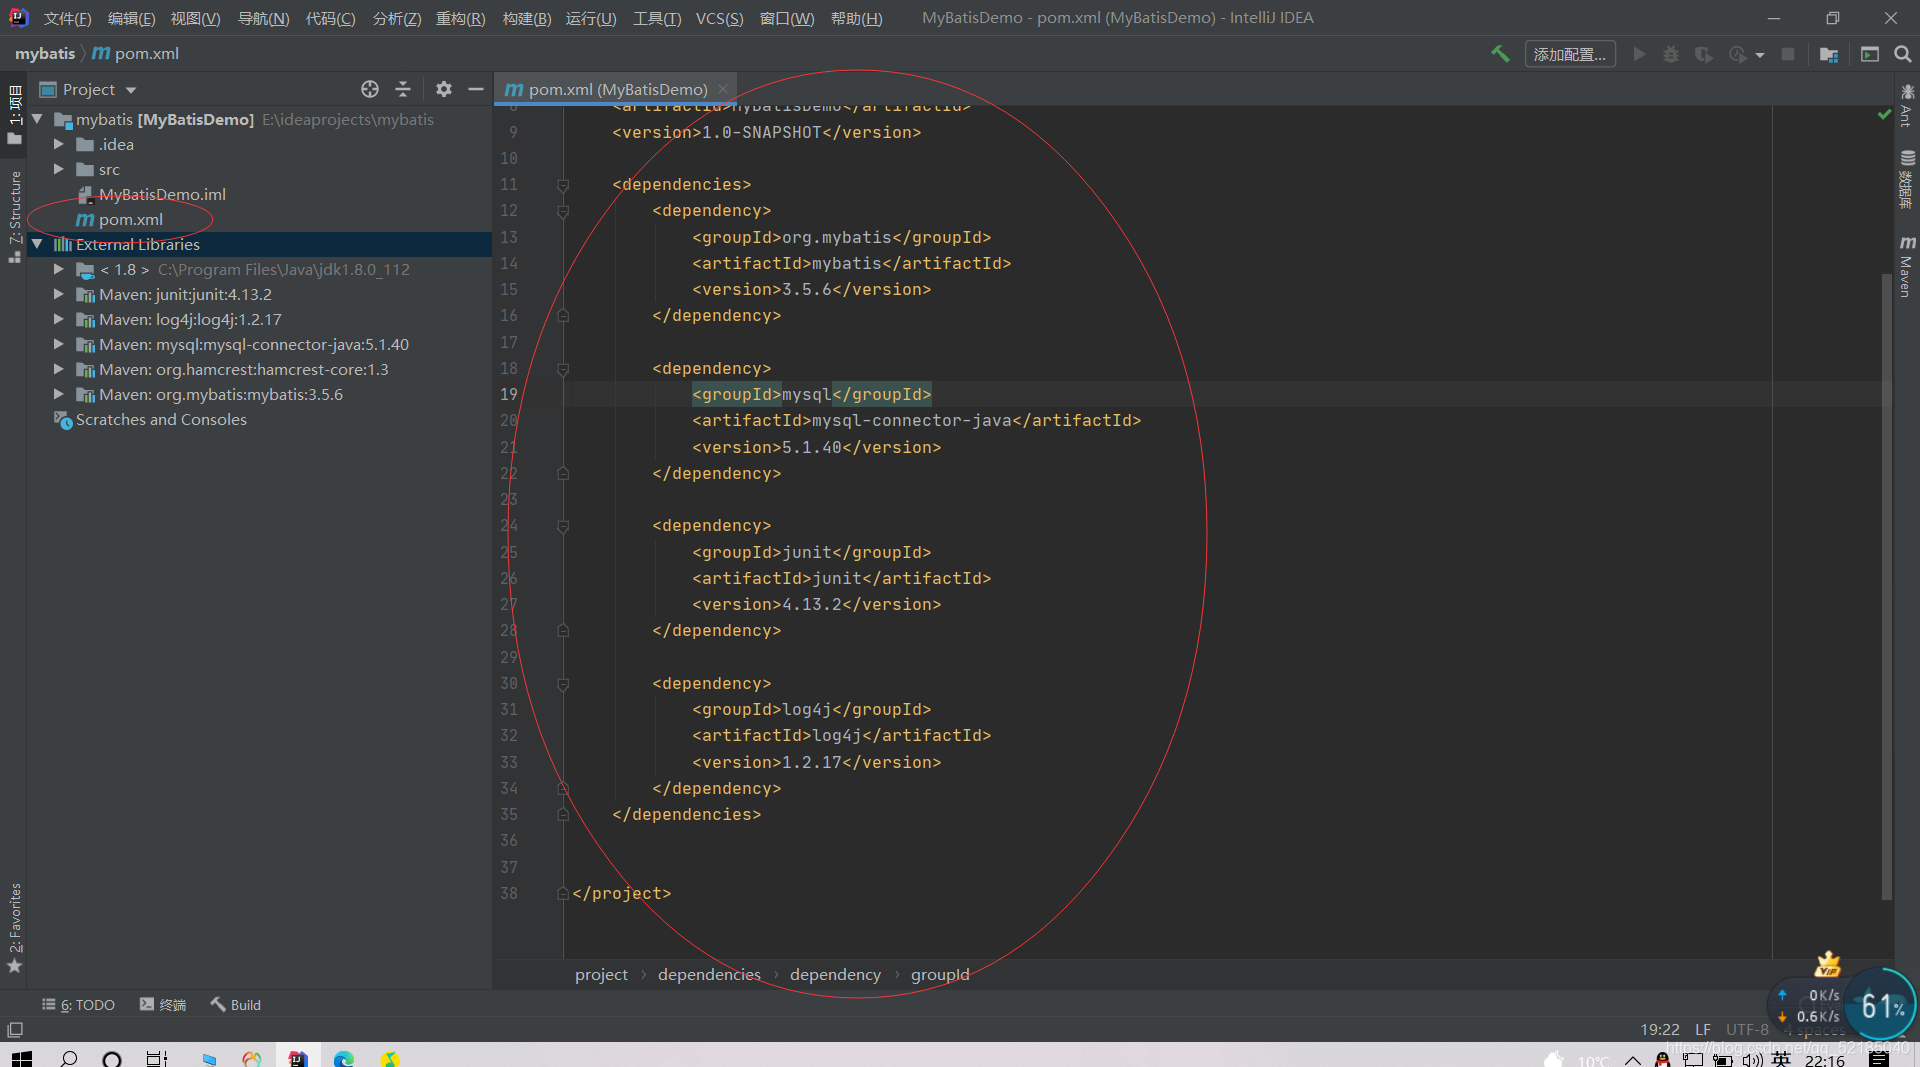Screen dimensions: 1920x1067
Task: Select pom.xml in the project tree
Action: click(x=131, y=219)
